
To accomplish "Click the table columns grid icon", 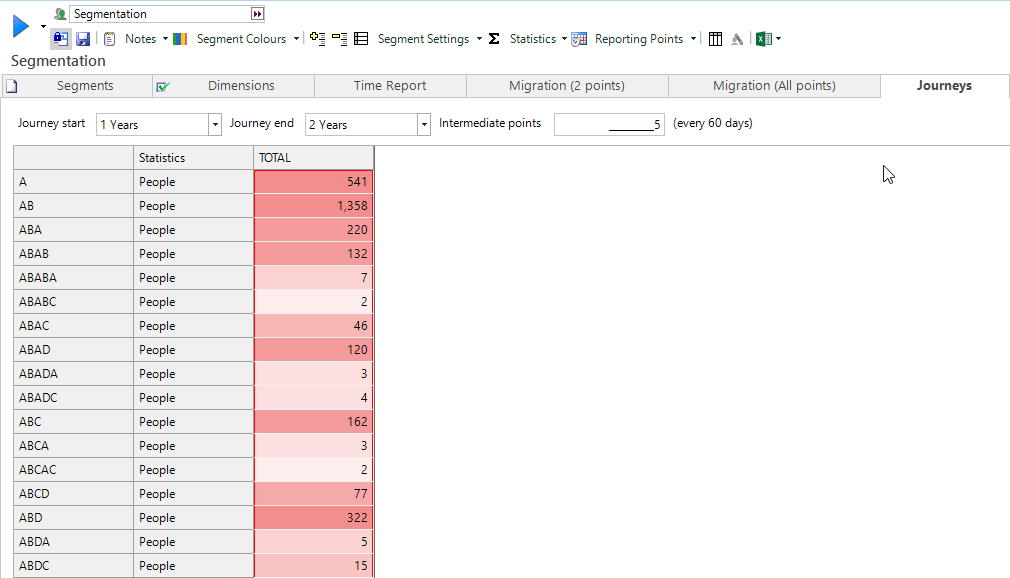I will (x=715, y=39).
